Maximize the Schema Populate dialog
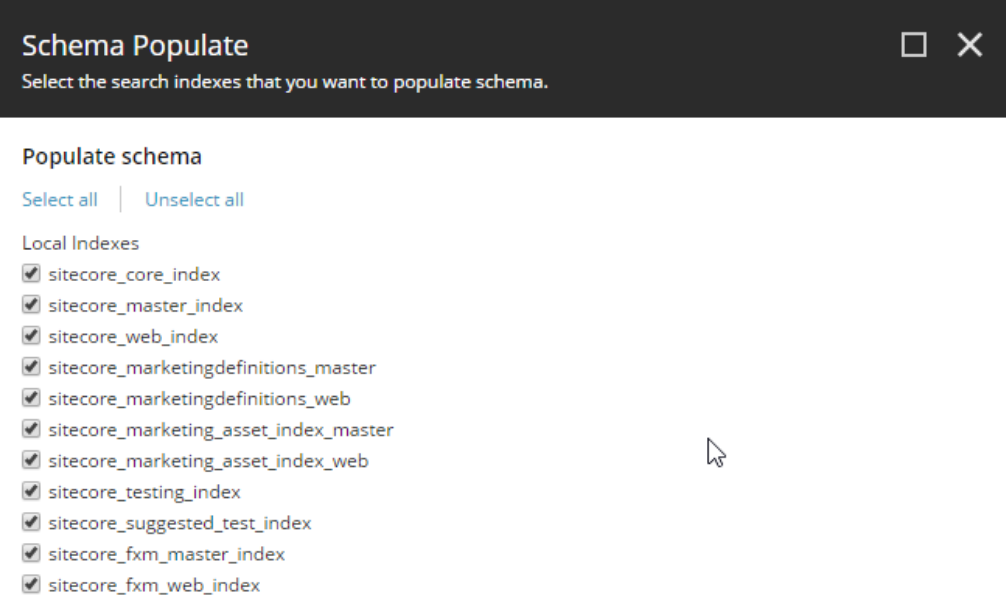 point(914,45)
